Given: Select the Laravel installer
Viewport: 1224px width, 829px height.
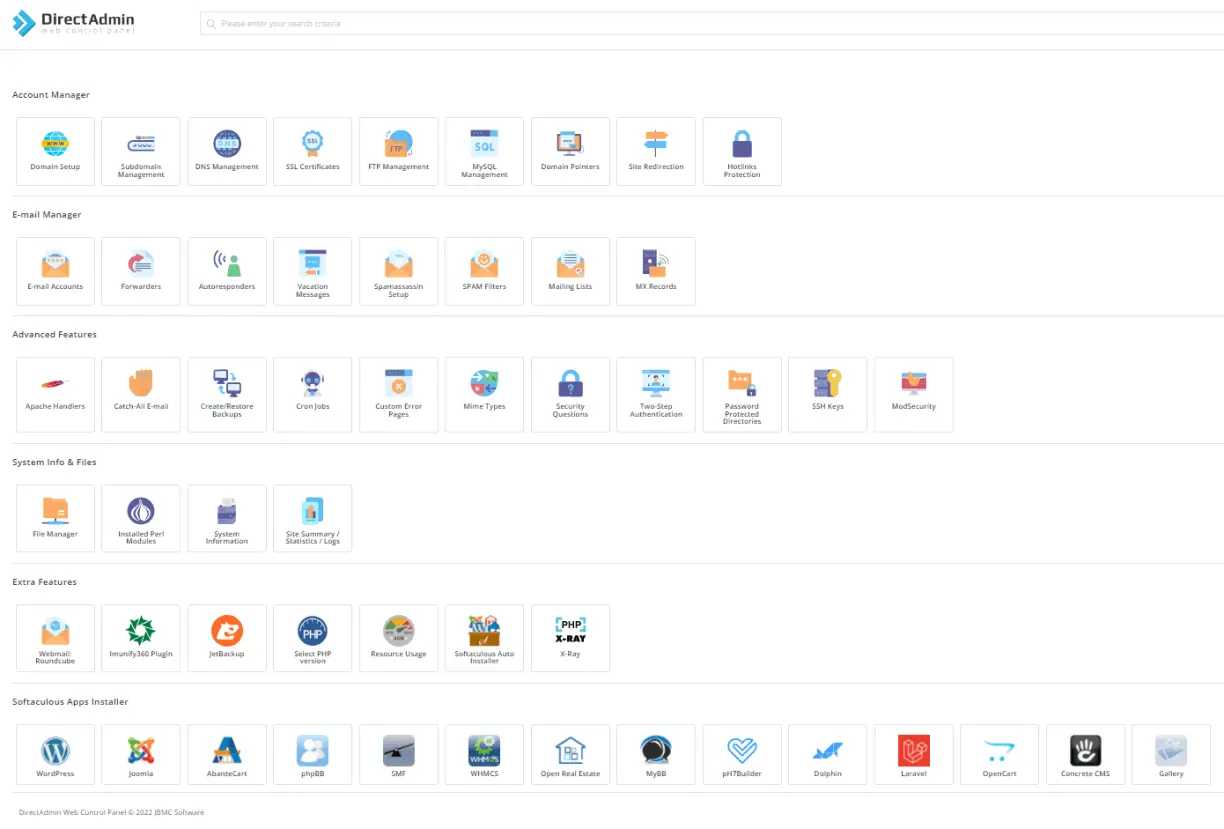Looking at the screenshot, I should [x=914, y=755].
